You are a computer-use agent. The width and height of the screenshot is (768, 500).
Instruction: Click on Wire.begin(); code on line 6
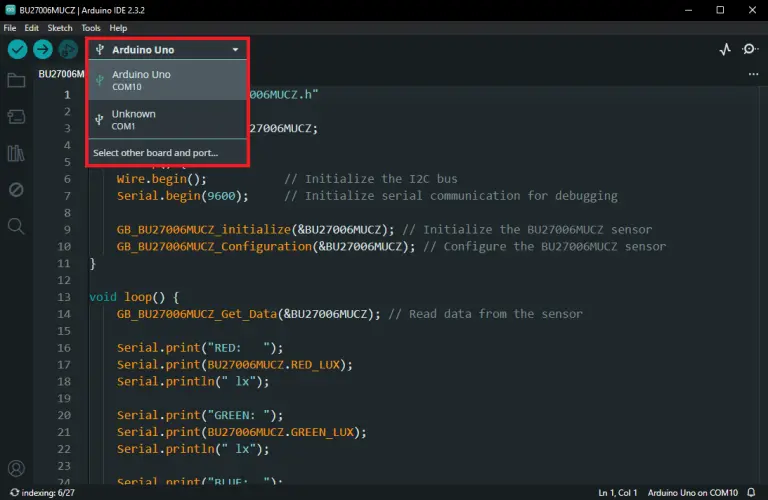click(162, 179)
